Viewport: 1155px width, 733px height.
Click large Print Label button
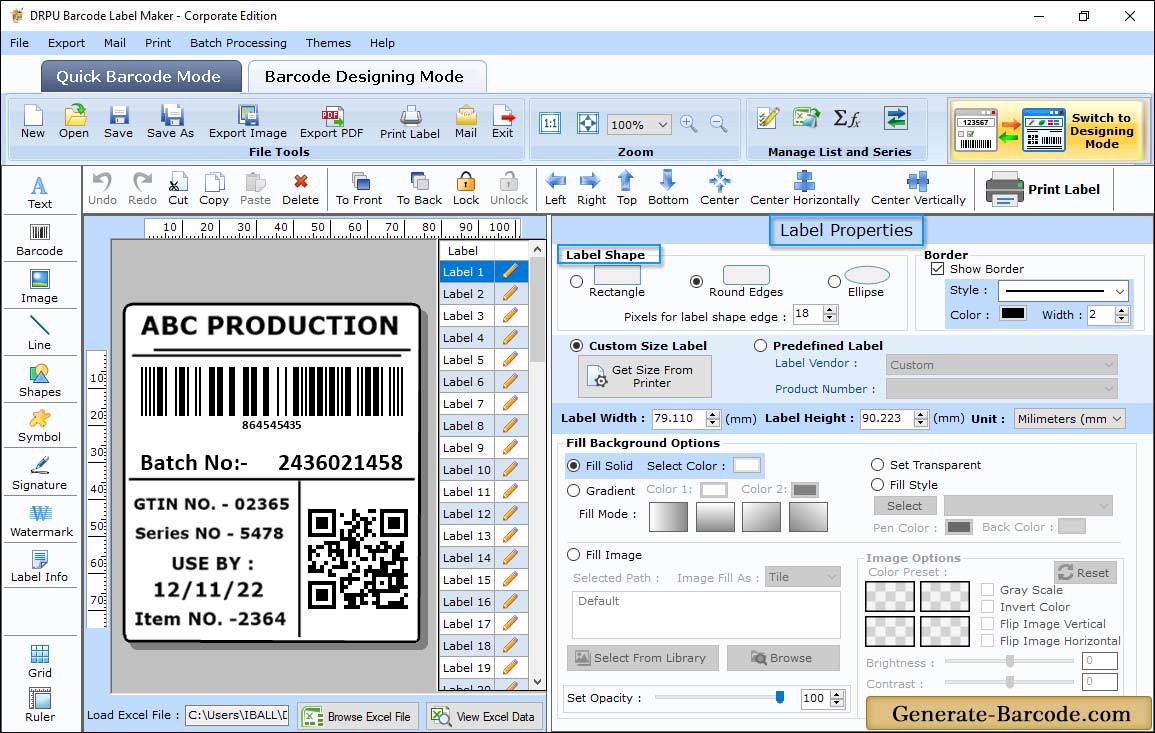coord(1043,189)
